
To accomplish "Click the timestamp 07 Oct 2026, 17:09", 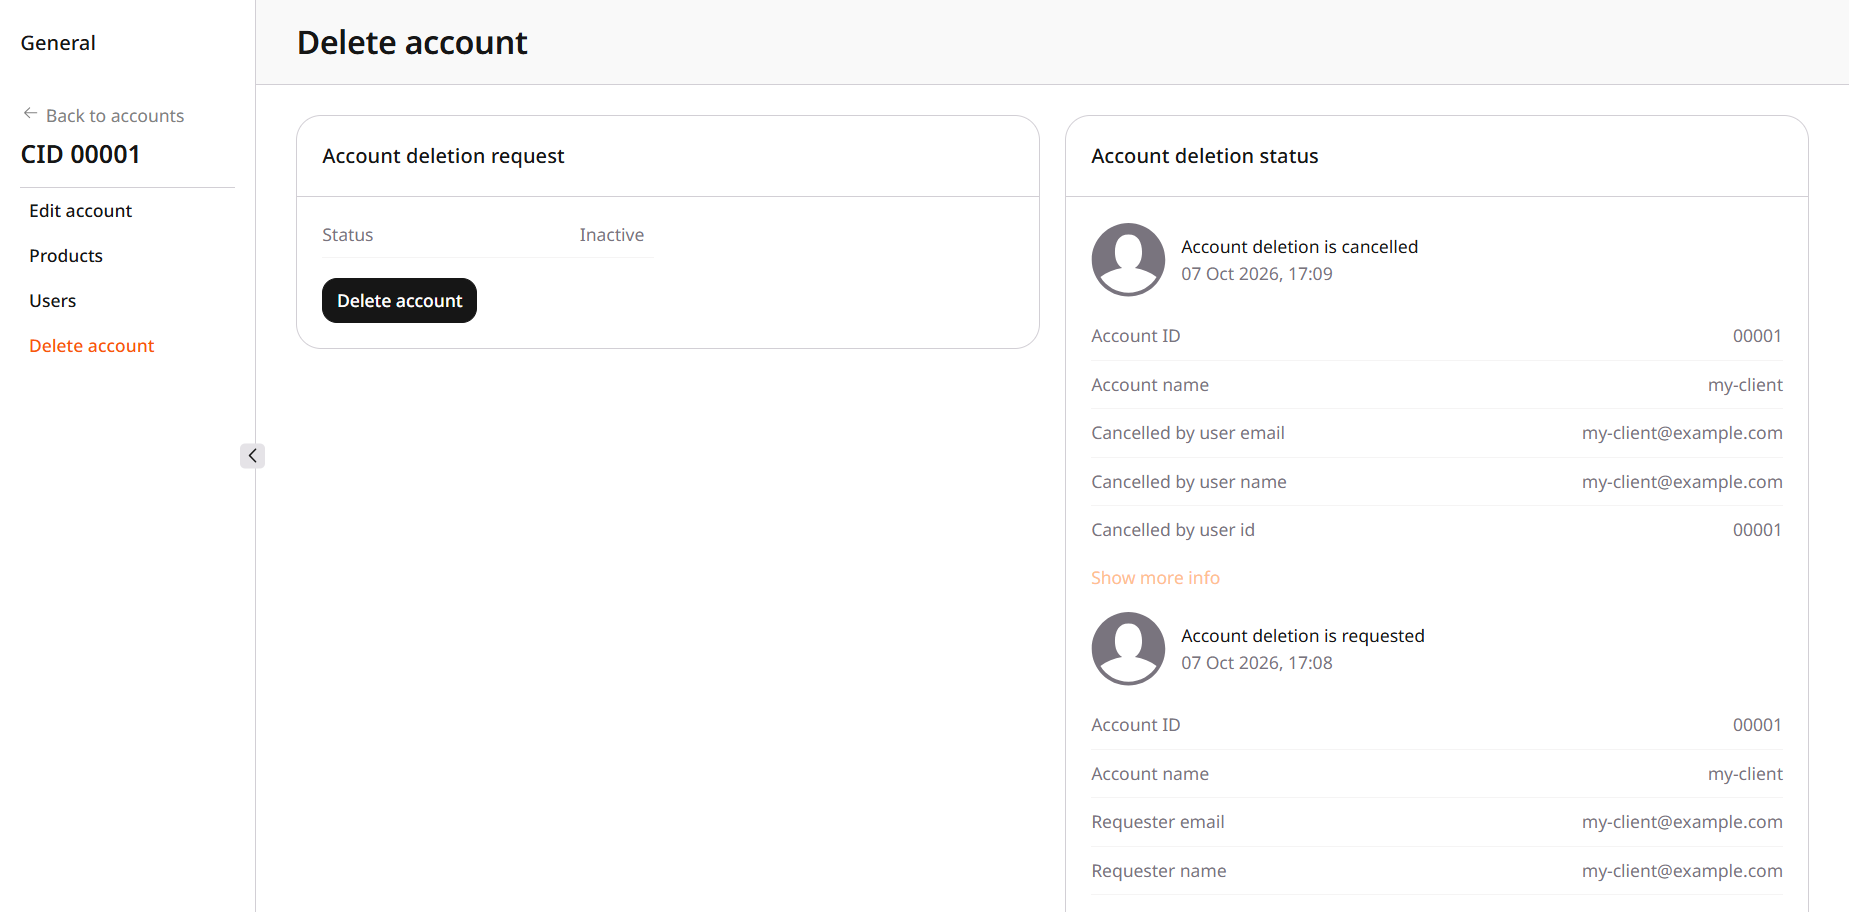I will [x=1257, y=274].
